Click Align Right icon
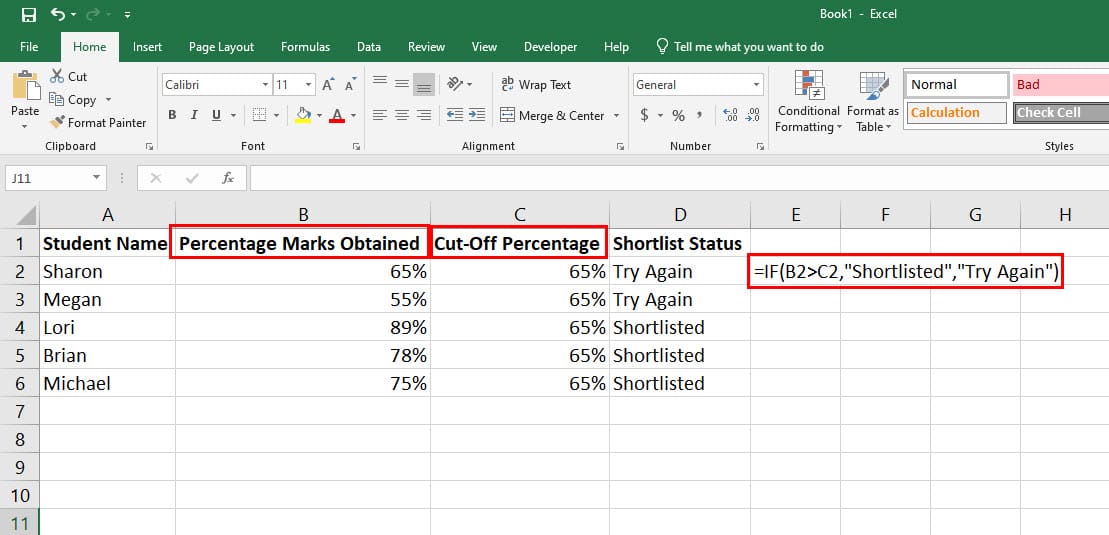The width and height of the screenshot is (1109, 535). pyautogui.click(x=424, y=115)
